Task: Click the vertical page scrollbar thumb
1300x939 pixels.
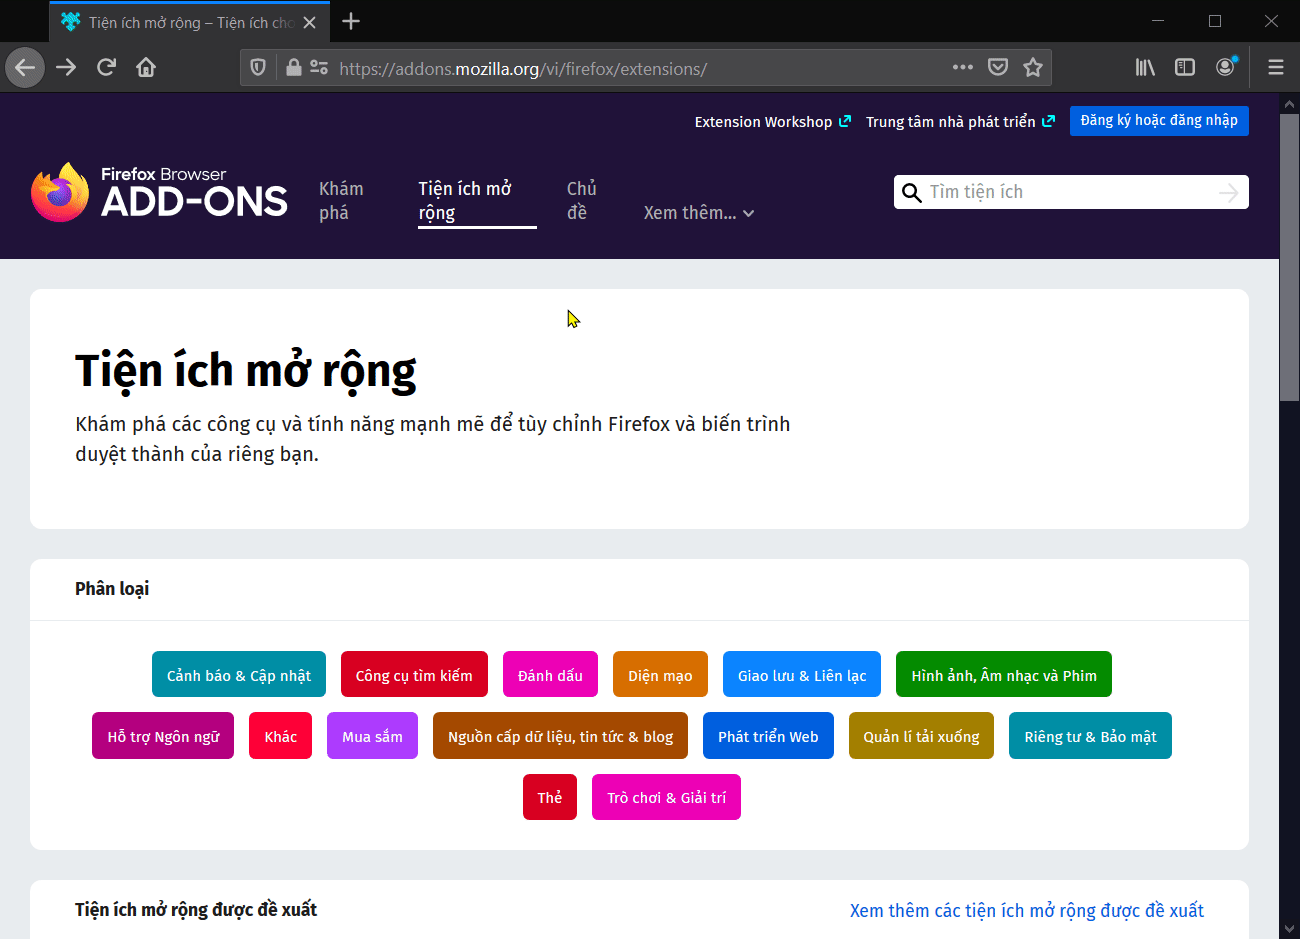Action: tap(1289, 257)
